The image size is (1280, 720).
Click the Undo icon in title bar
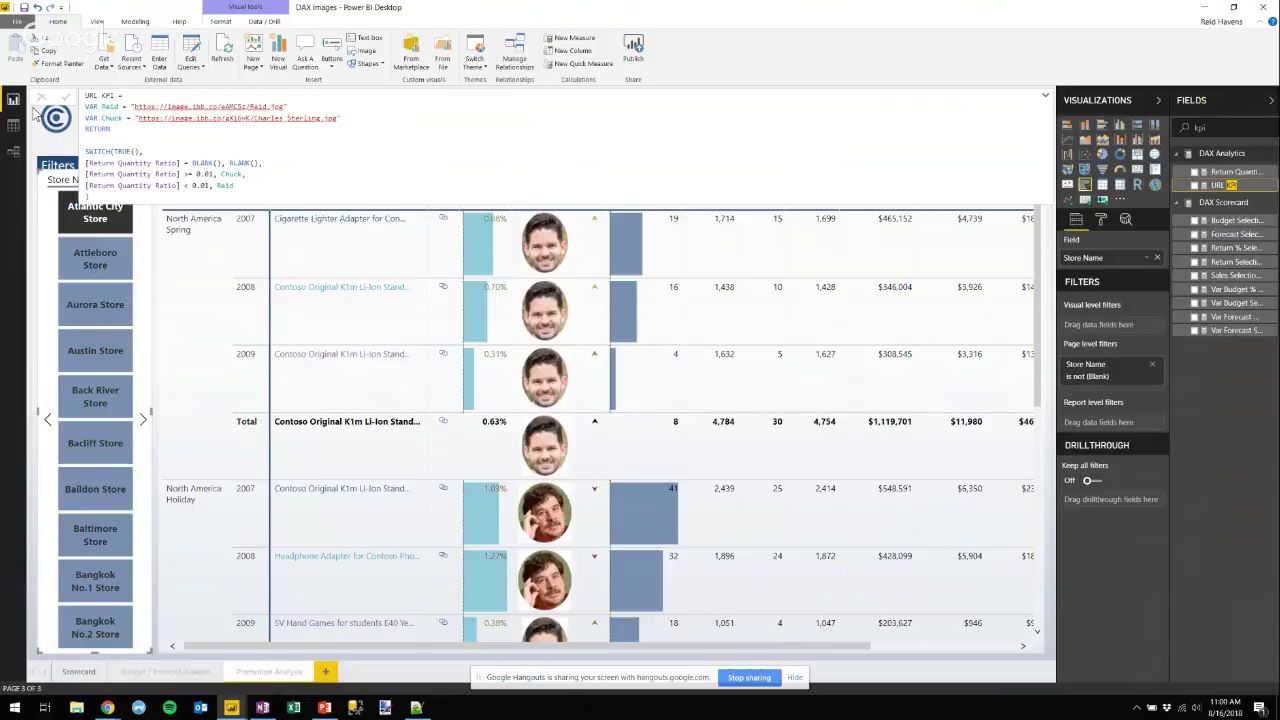coord(37,7)
